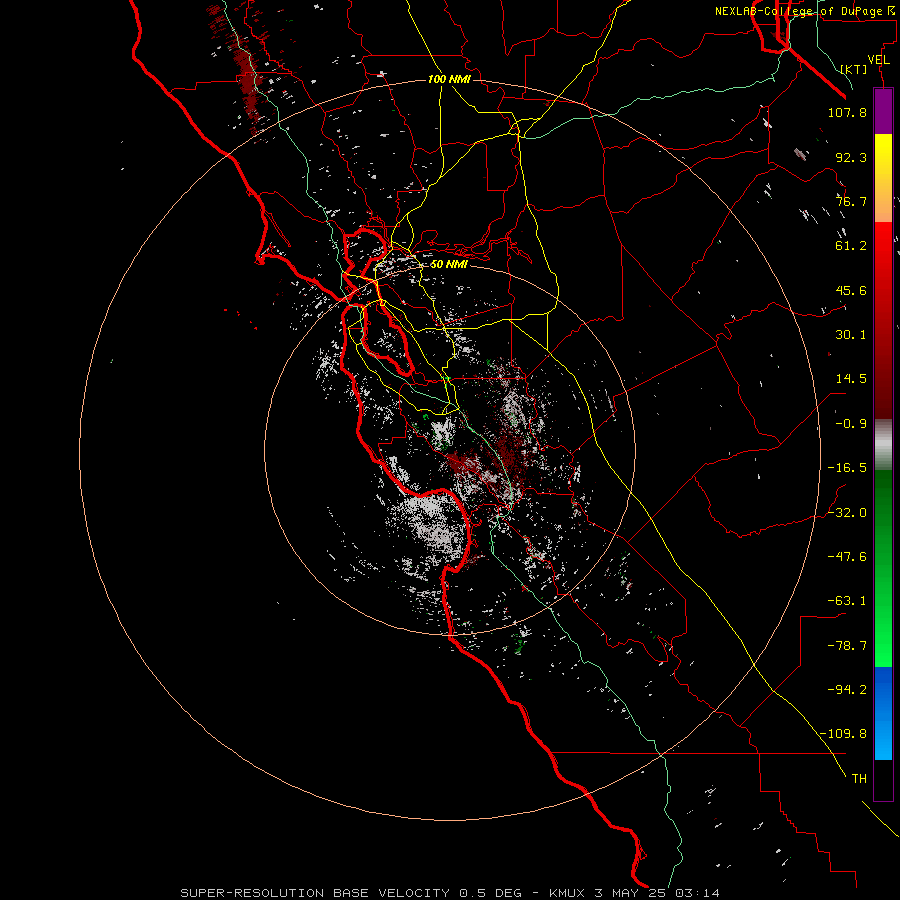Pick the green segment of color bar

(x=883, y=568)
